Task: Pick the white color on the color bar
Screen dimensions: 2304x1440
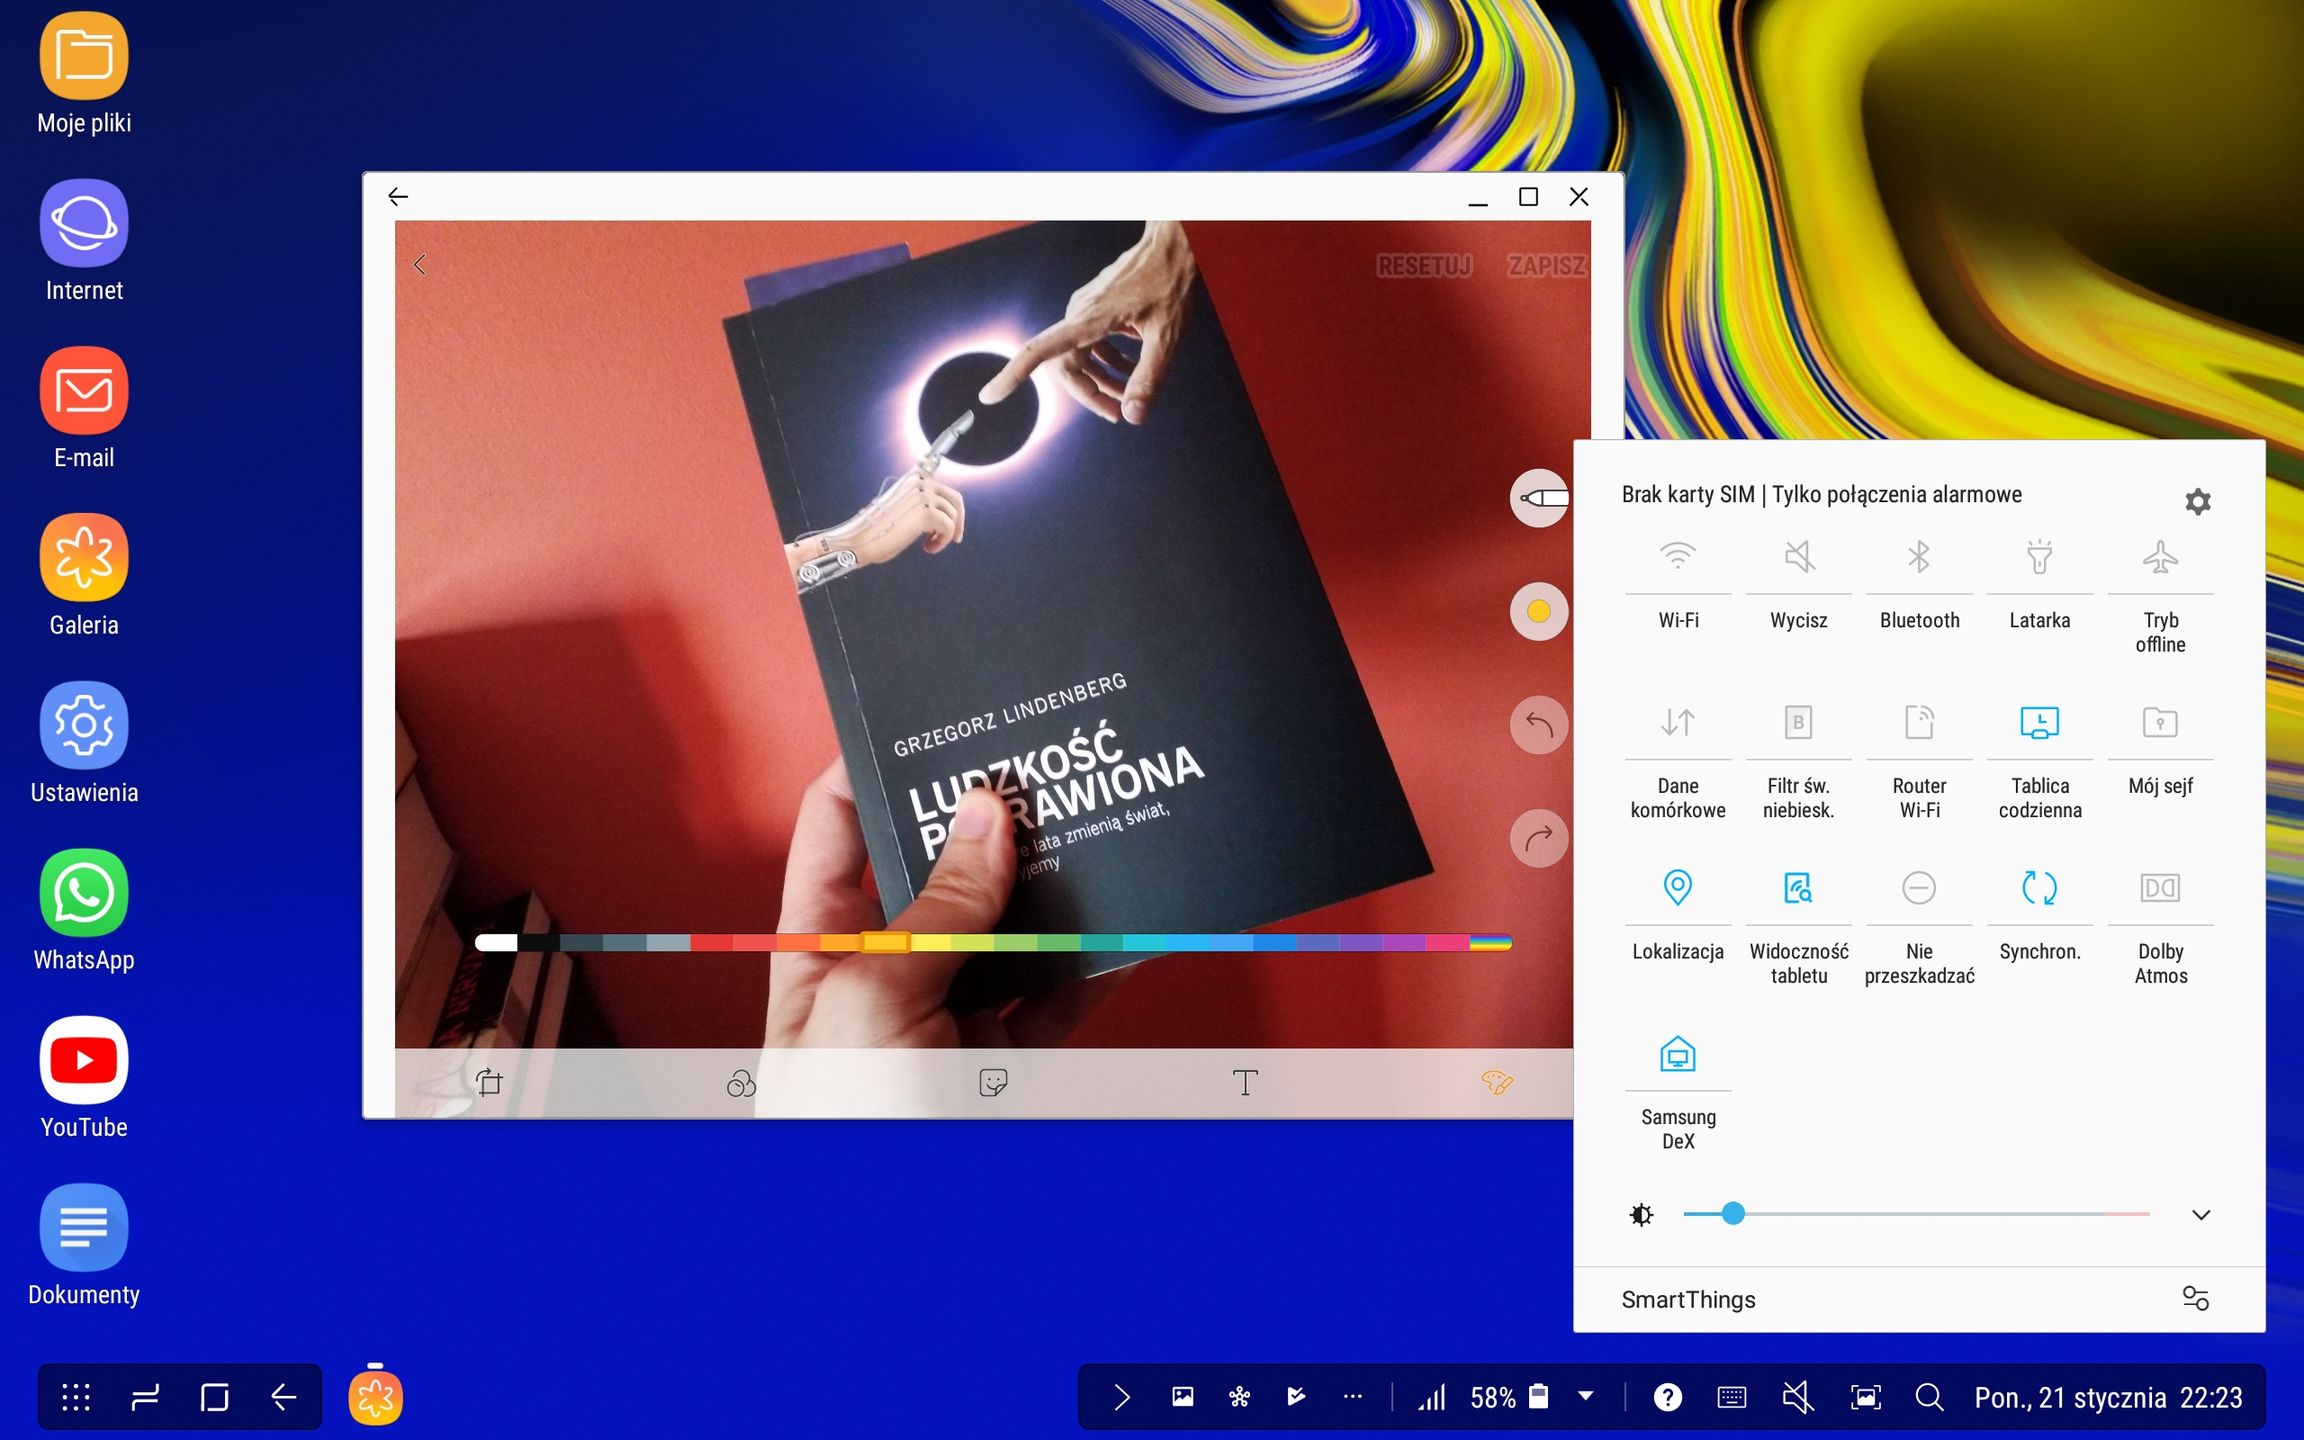Action: pyautogui.click(x=496, y=942)
